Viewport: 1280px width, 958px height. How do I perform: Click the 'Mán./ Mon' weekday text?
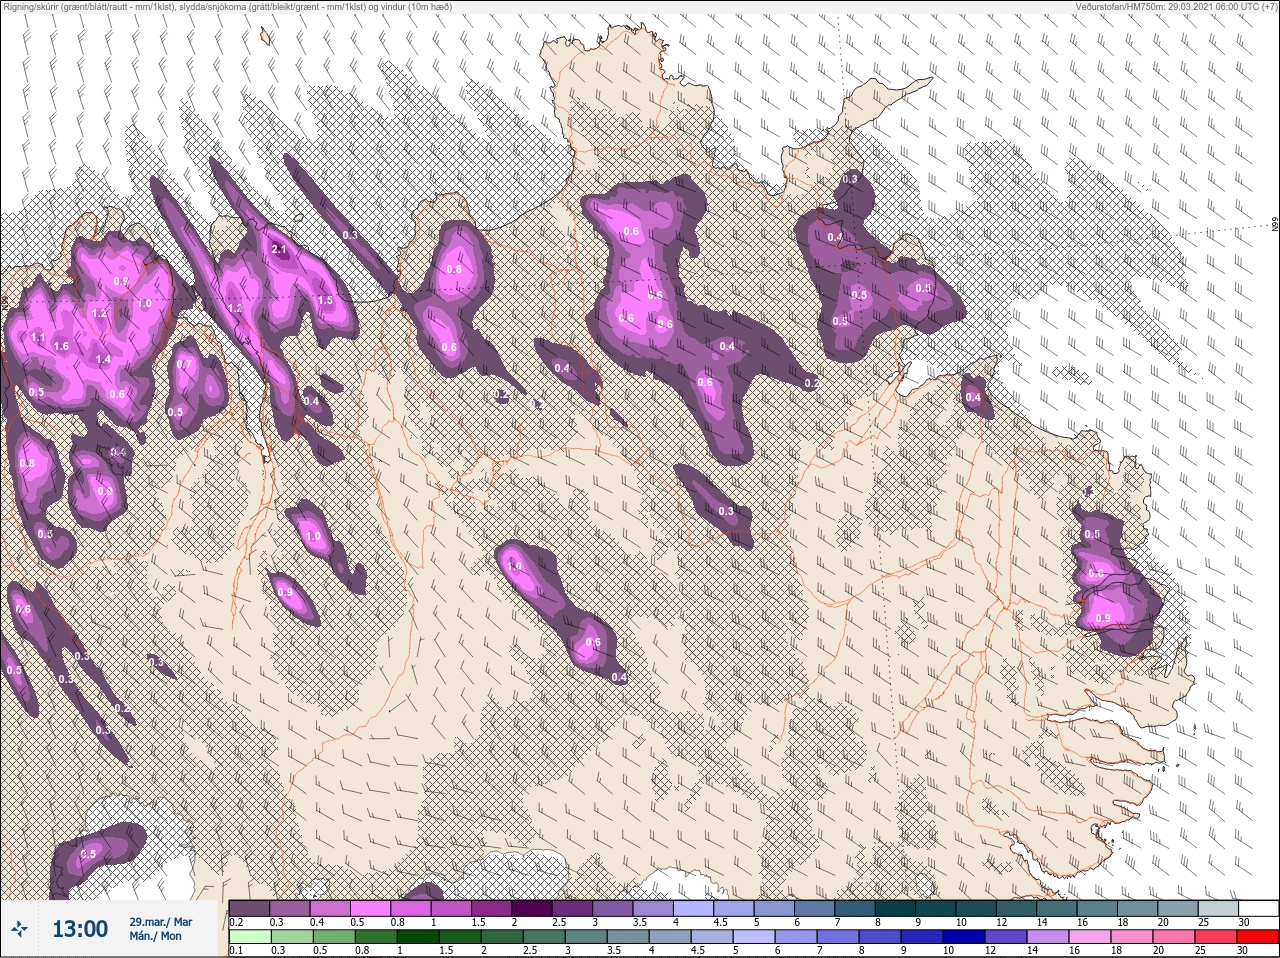(155, 937)
